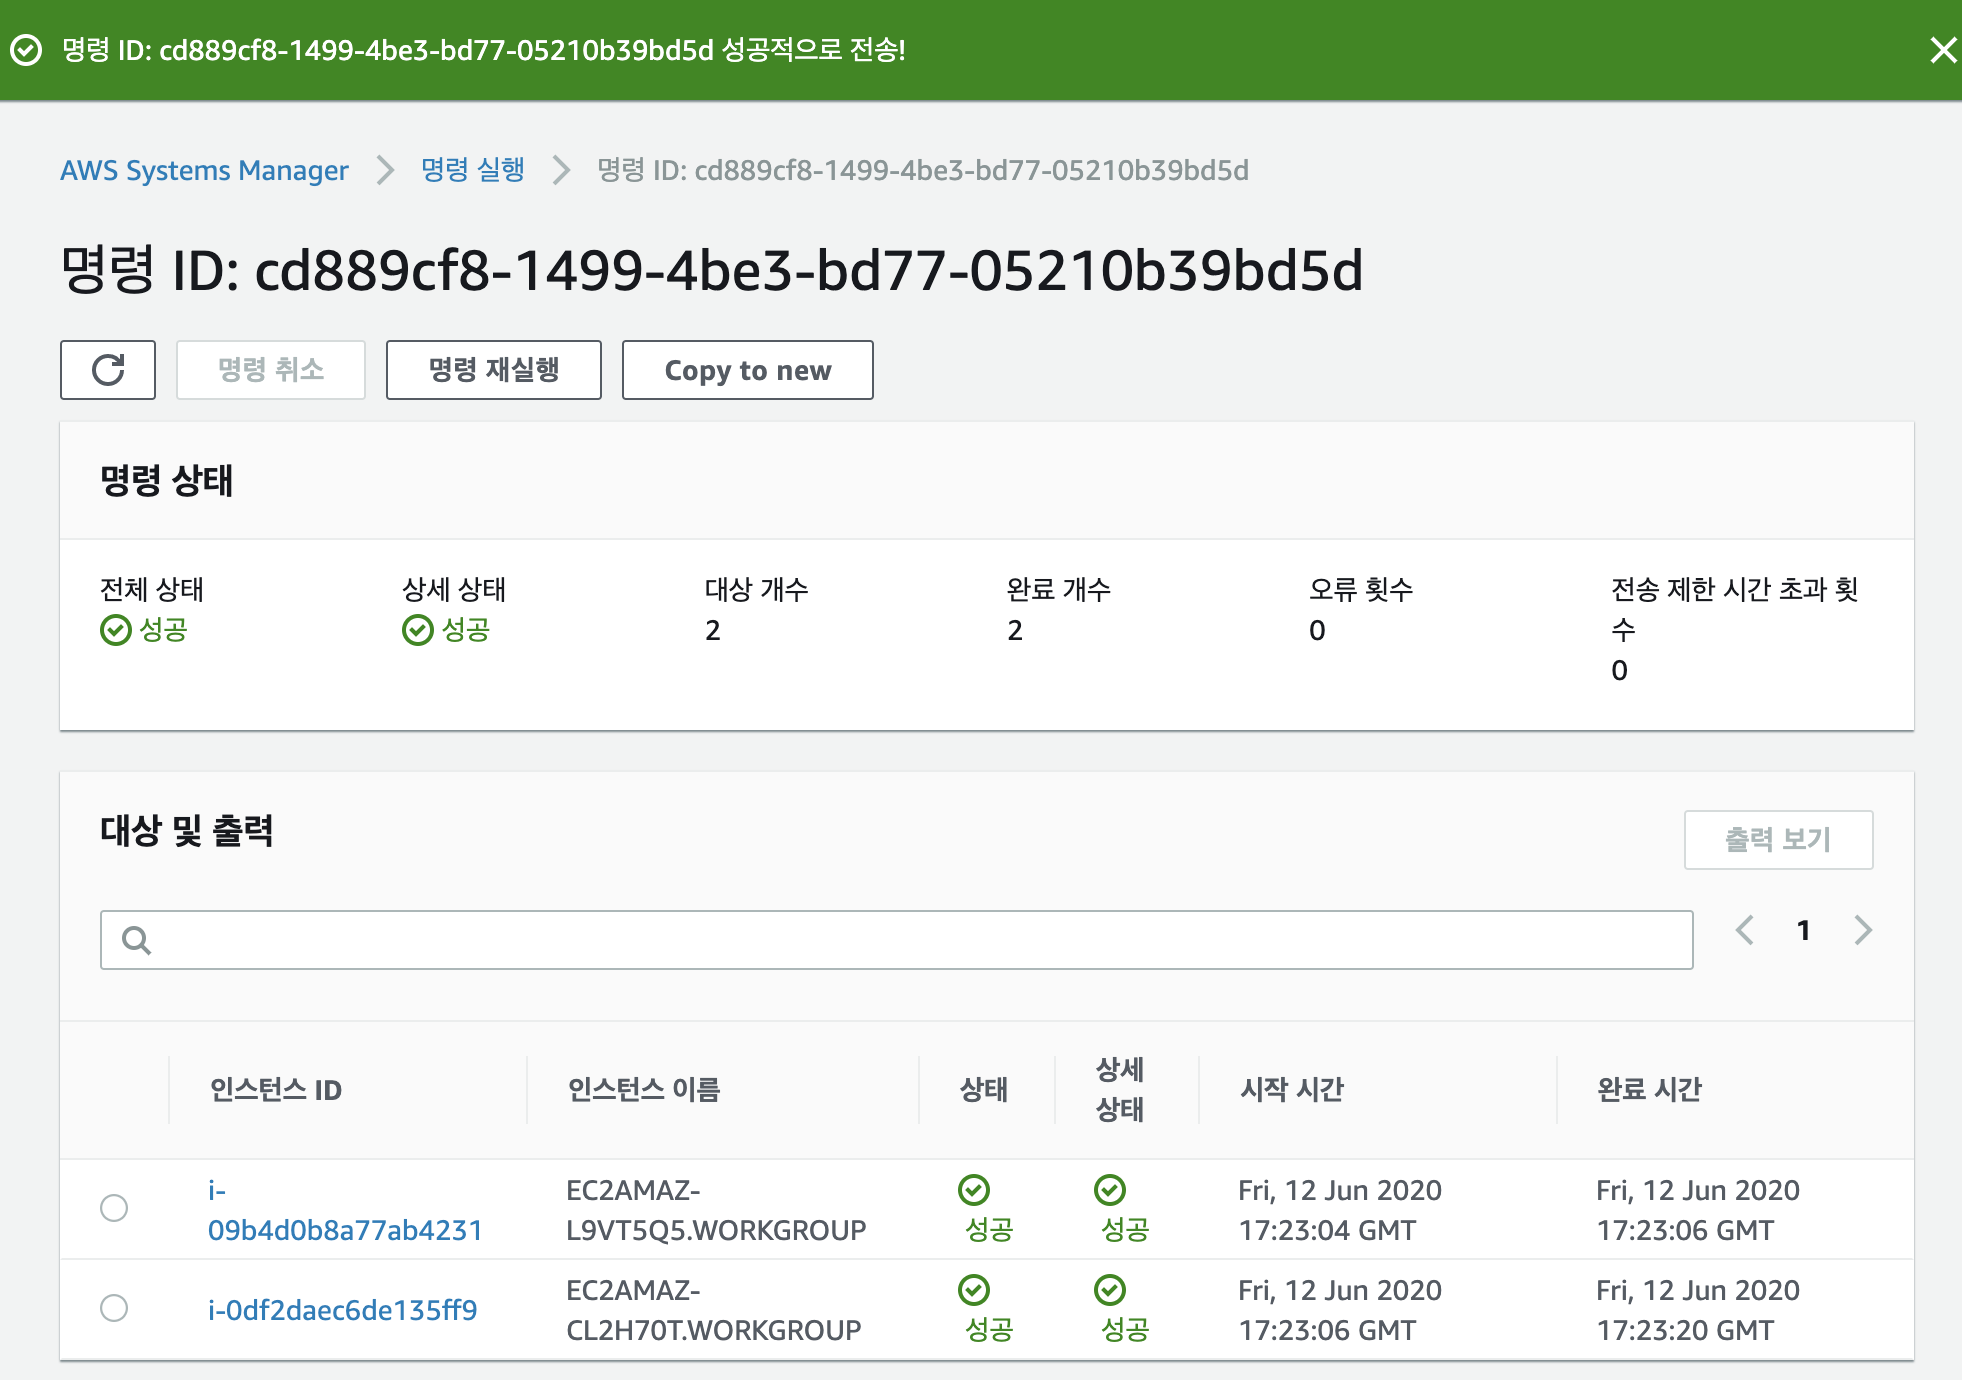Image resolution: width=1962 pixels, height=1380 pixels.
Task: Open AWS Systems Manager breadcrumb
Action: coord(204,170)
